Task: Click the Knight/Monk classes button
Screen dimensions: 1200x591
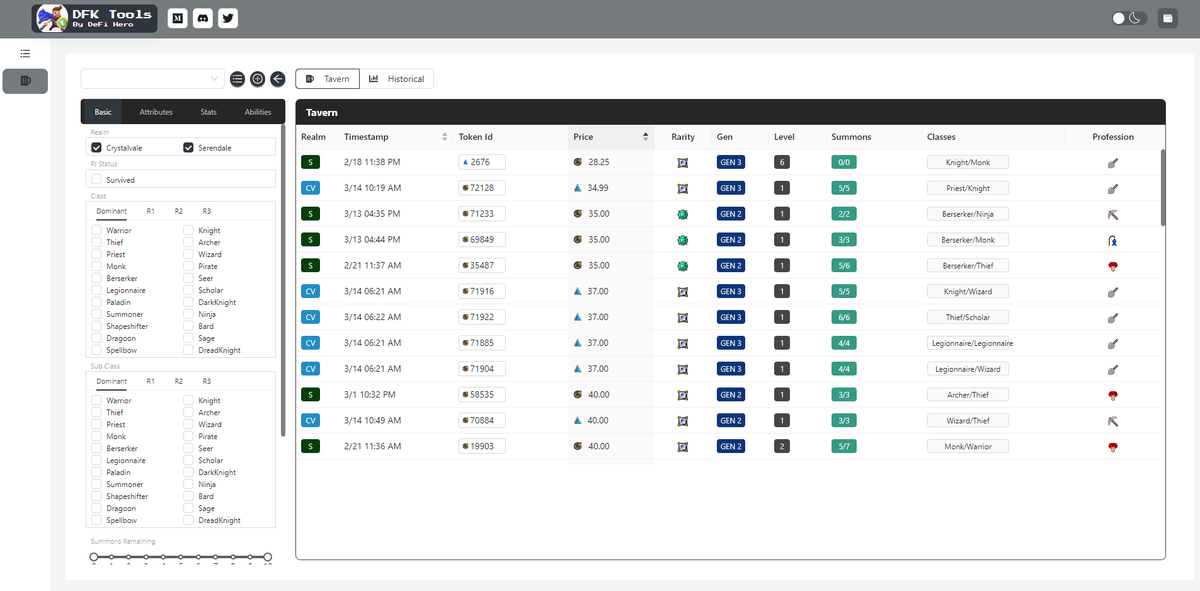Action: point(968,162)
